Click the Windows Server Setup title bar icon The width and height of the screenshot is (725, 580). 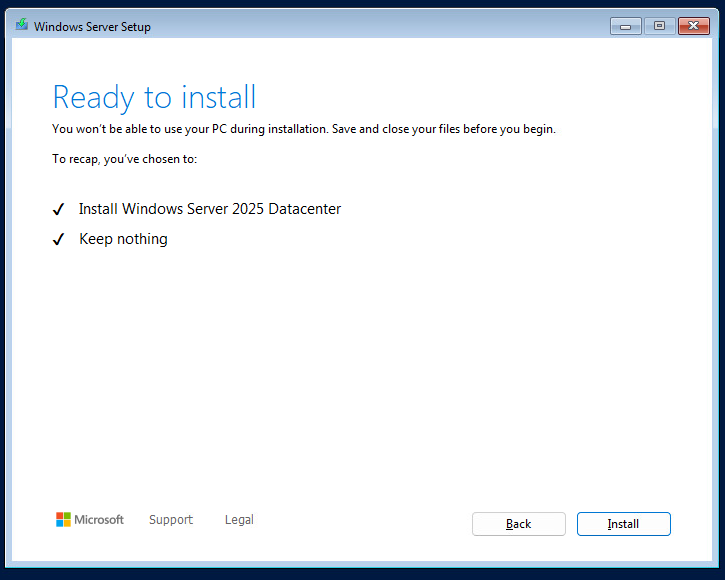22,26
